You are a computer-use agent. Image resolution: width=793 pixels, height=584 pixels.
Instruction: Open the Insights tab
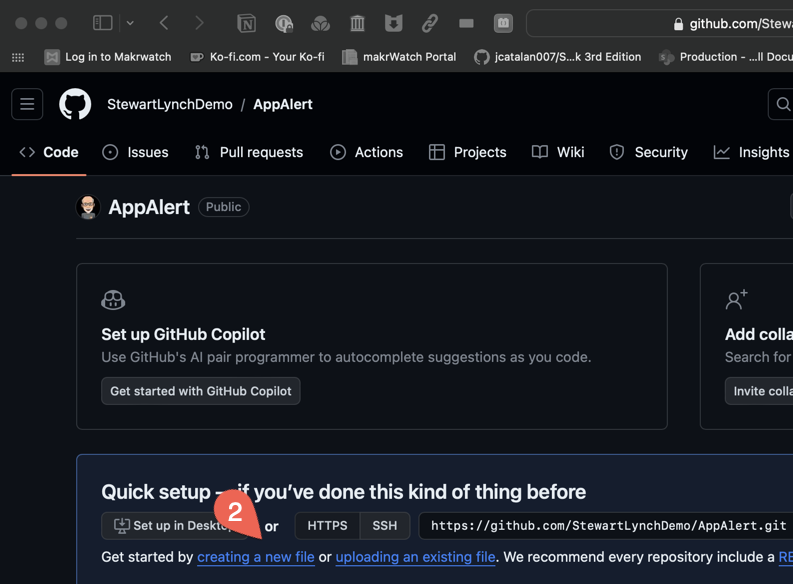pyautogui.click(x=752, y=152)
